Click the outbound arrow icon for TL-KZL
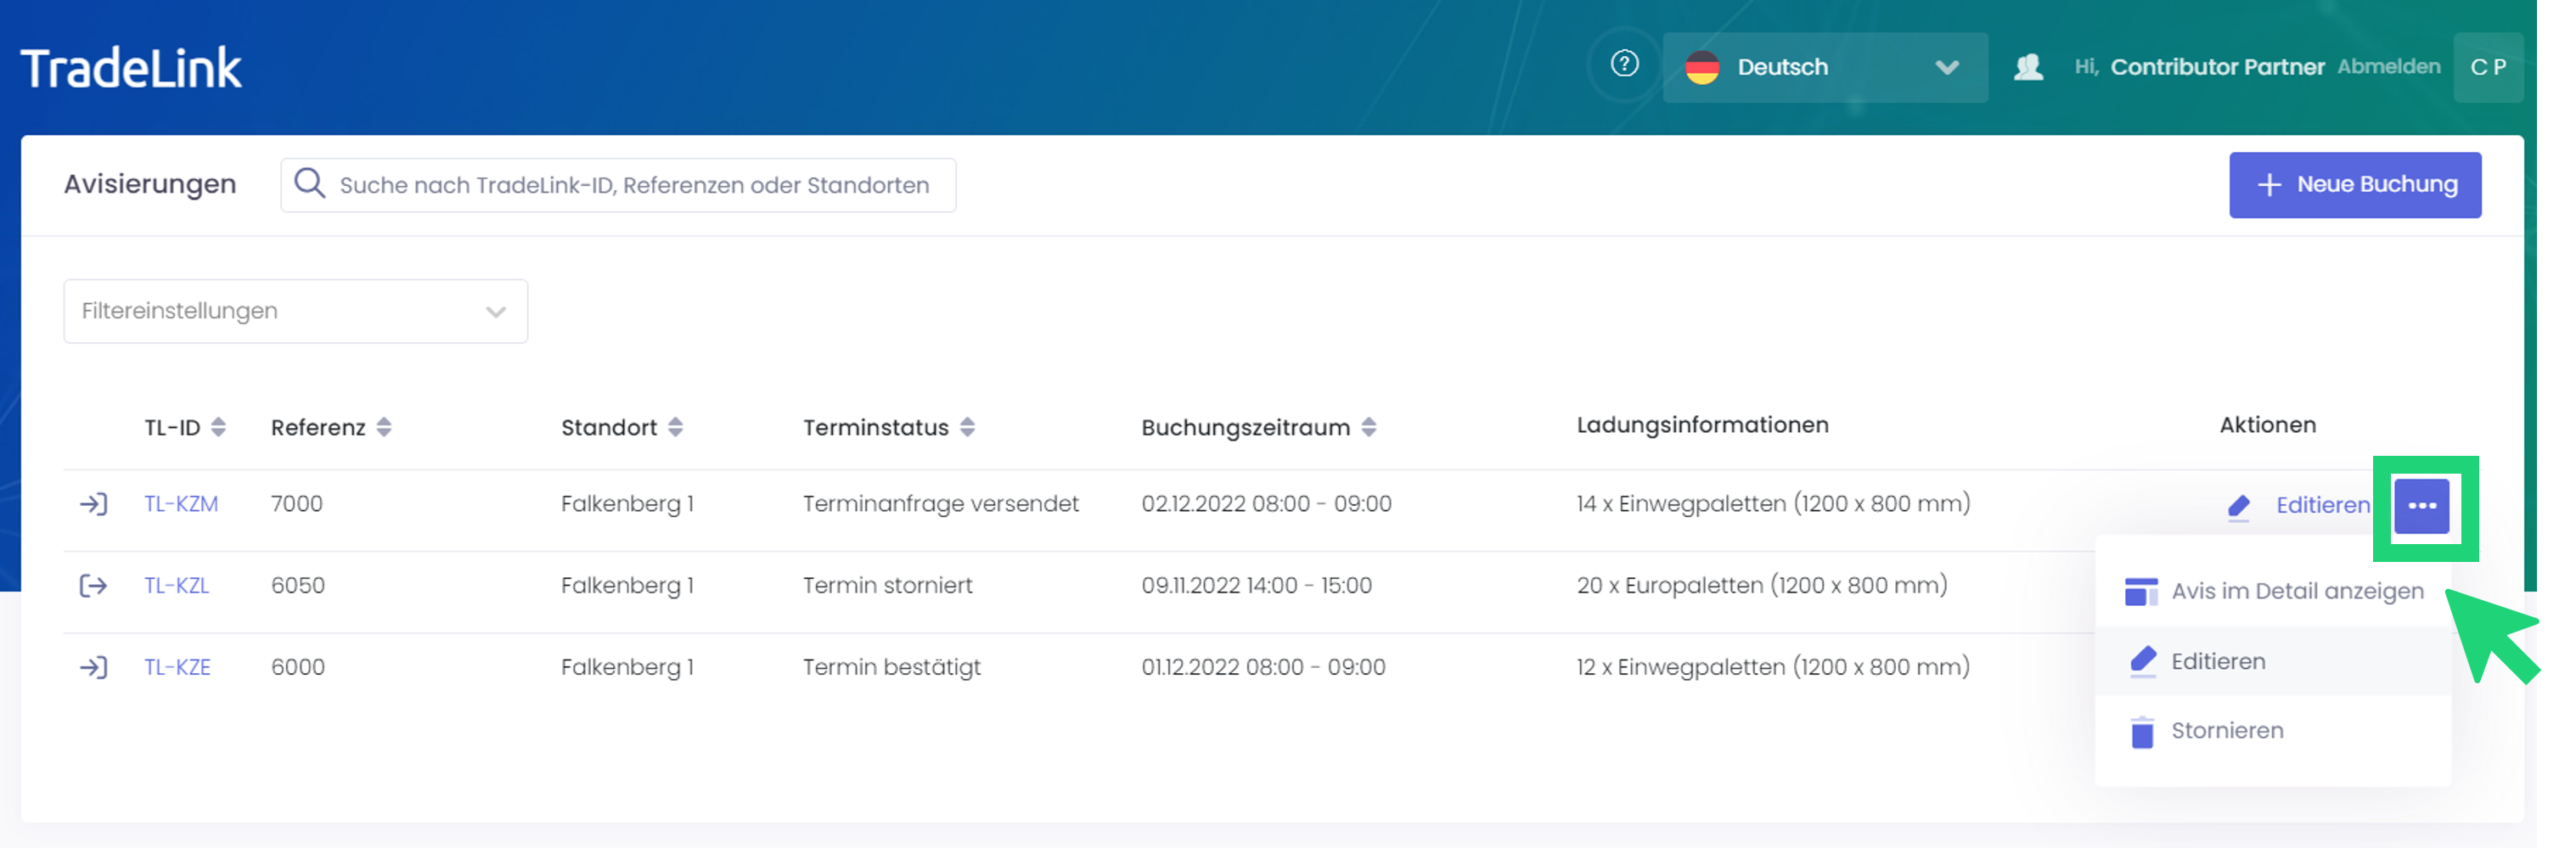 point(93,586)
